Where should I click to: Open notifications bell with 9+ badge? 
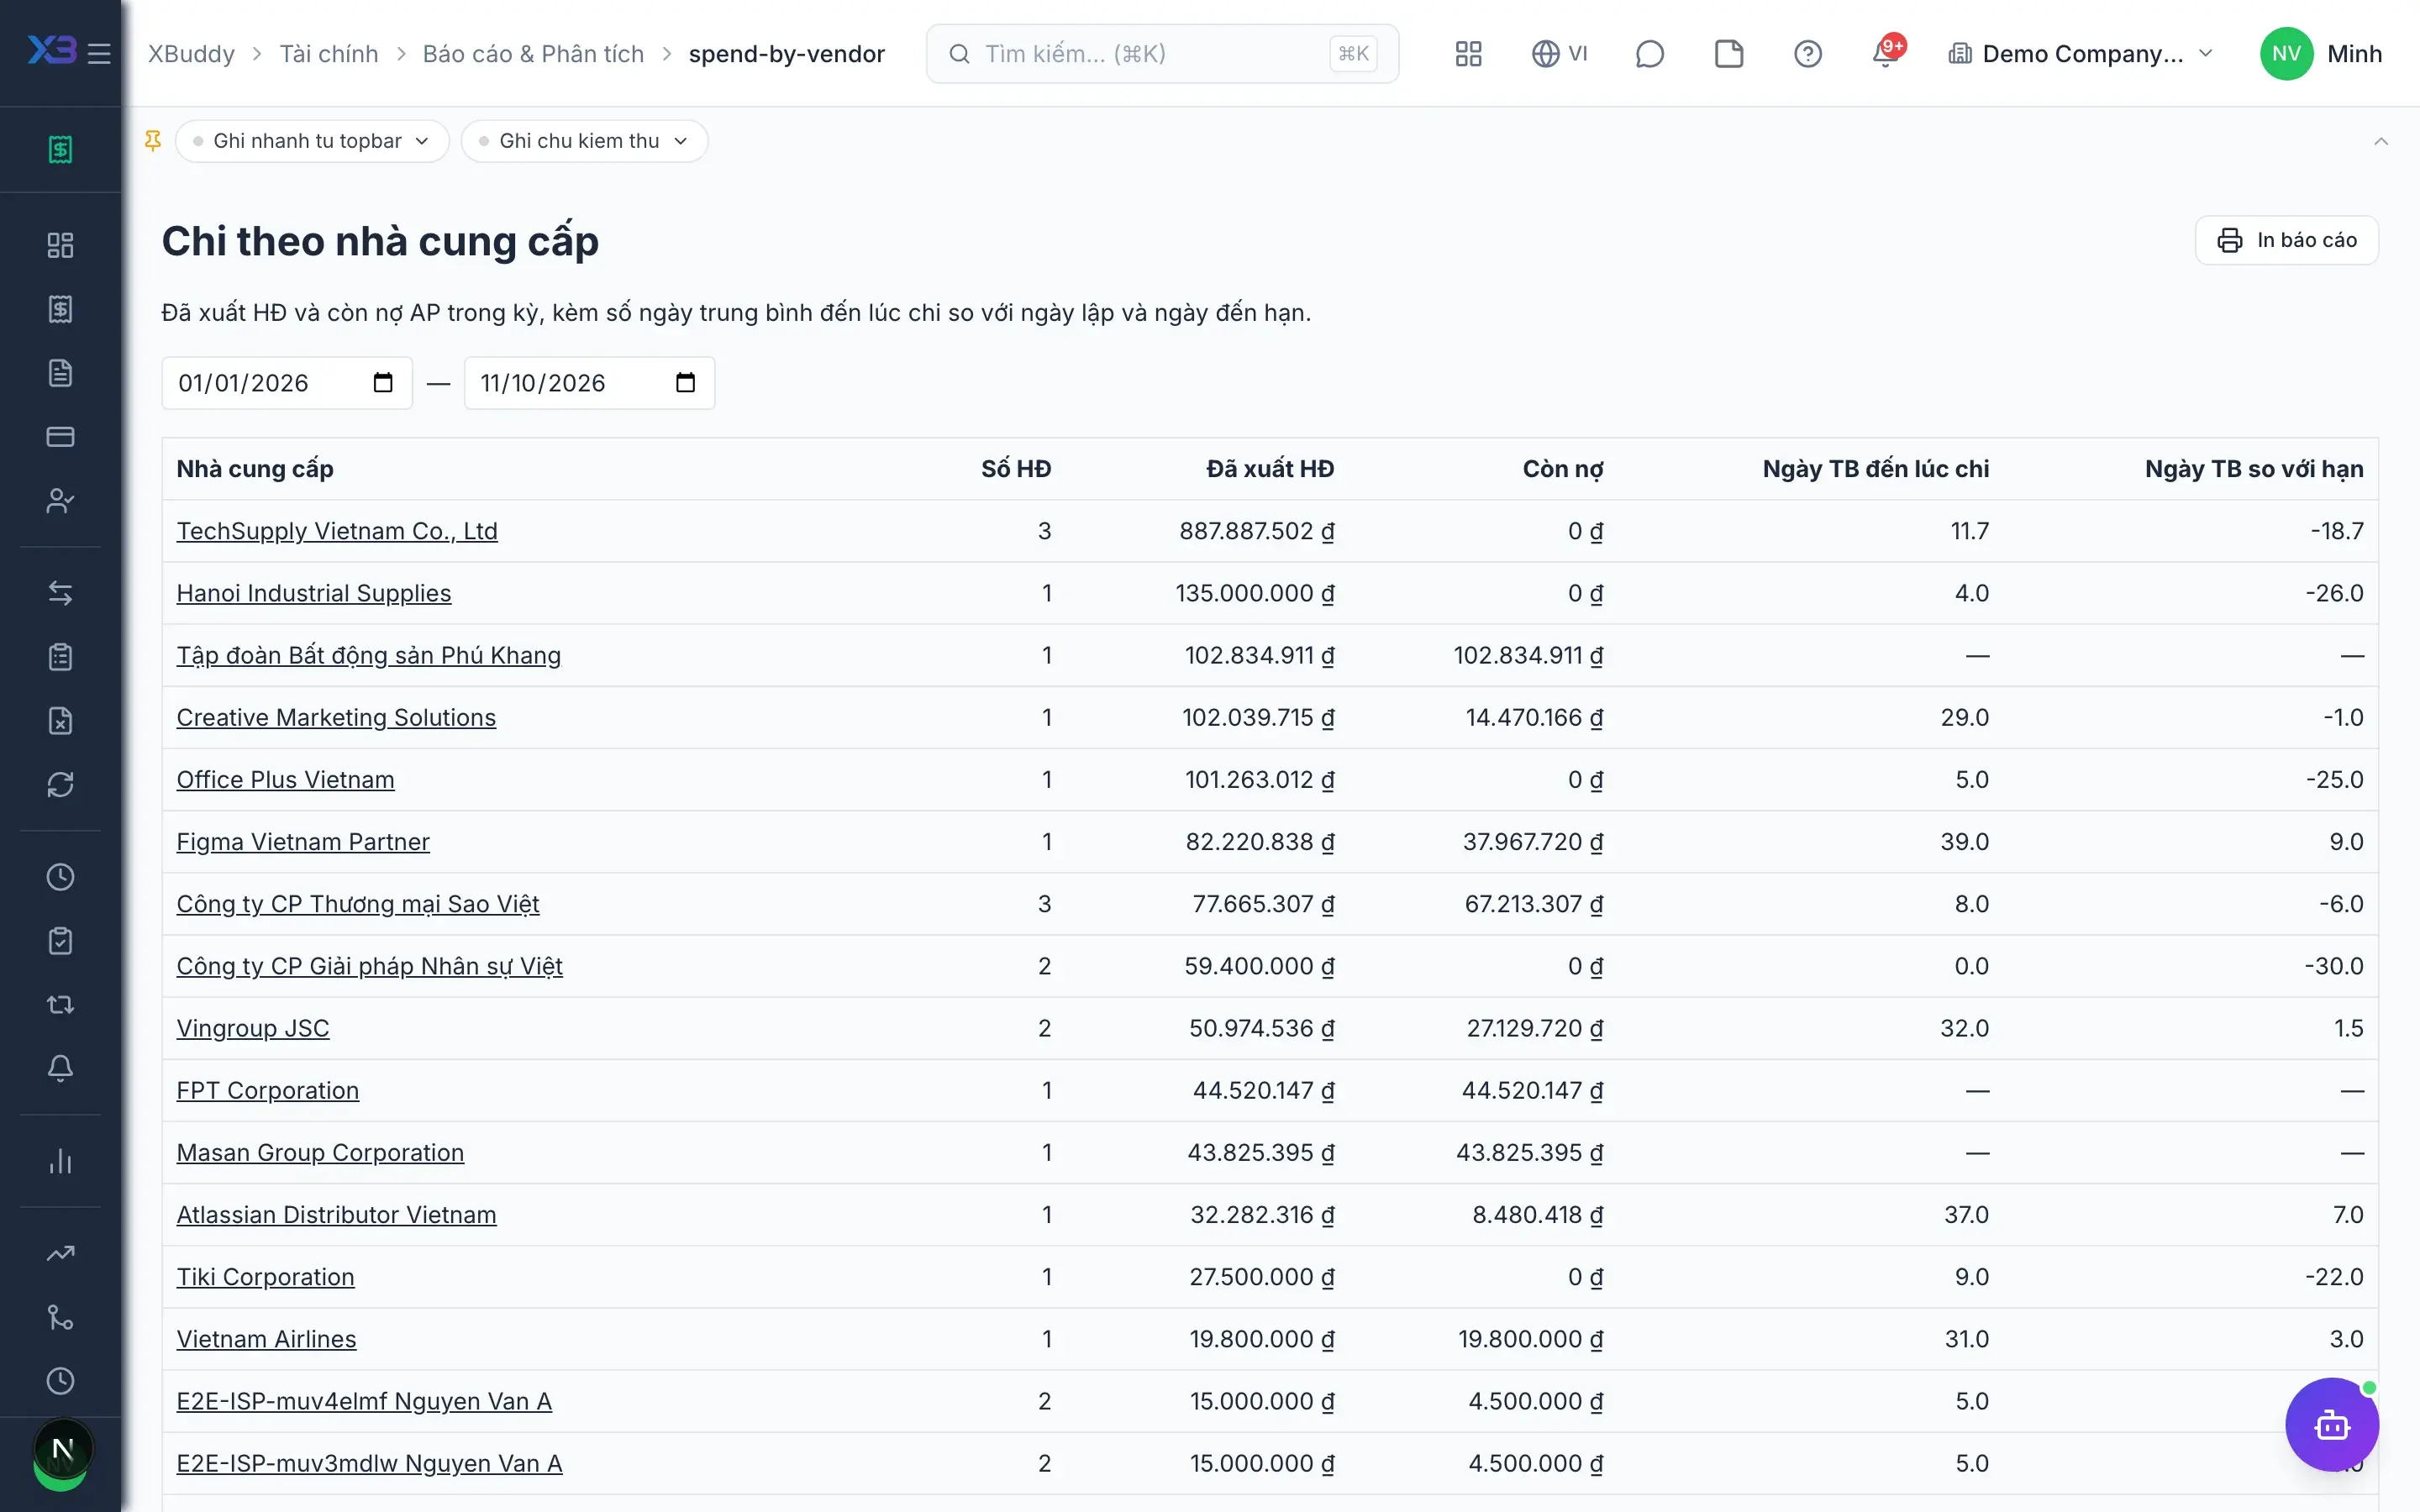click(1886, 52)
